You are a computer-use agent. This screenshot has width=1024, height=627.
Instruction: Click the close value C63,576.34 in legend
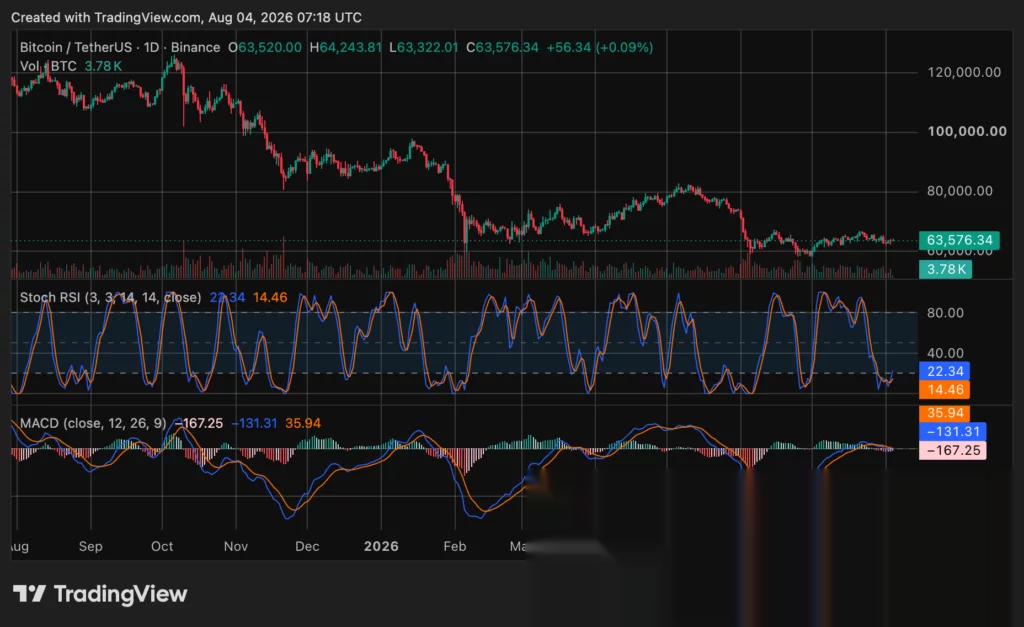502,47
